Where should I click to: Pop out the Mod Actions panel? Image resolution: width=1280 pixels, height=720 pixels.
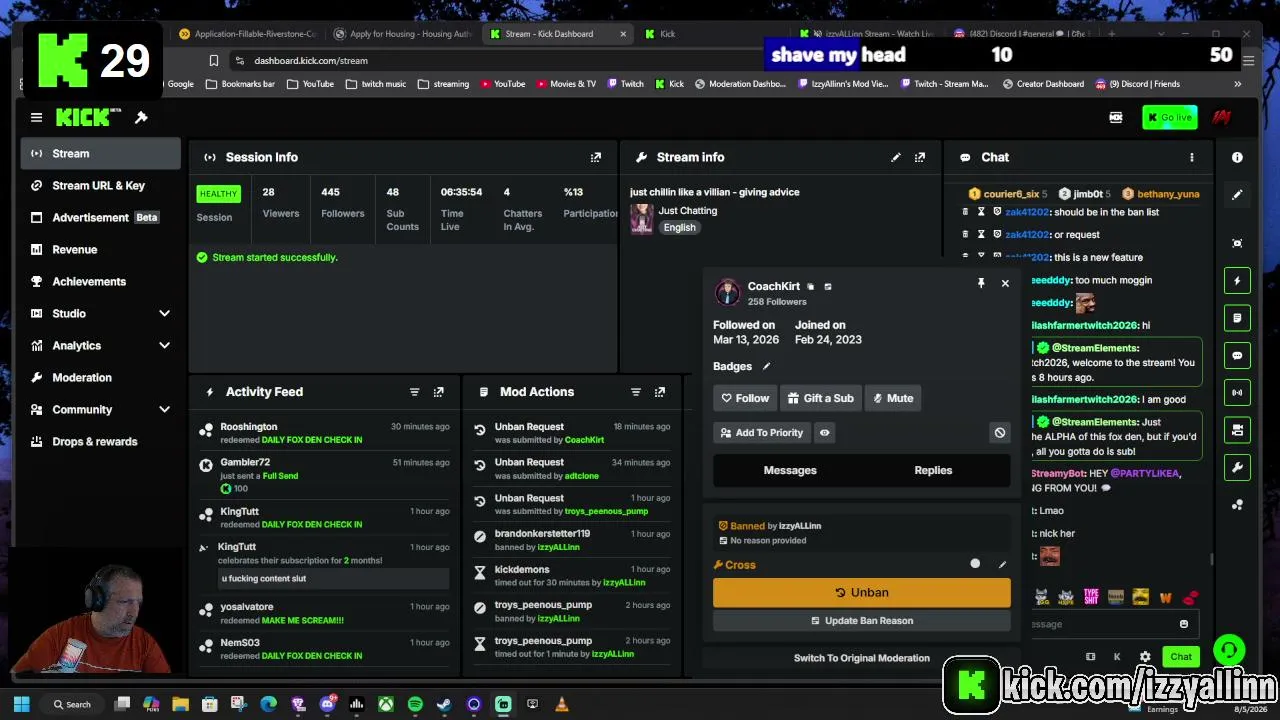(x=659, y=392)
